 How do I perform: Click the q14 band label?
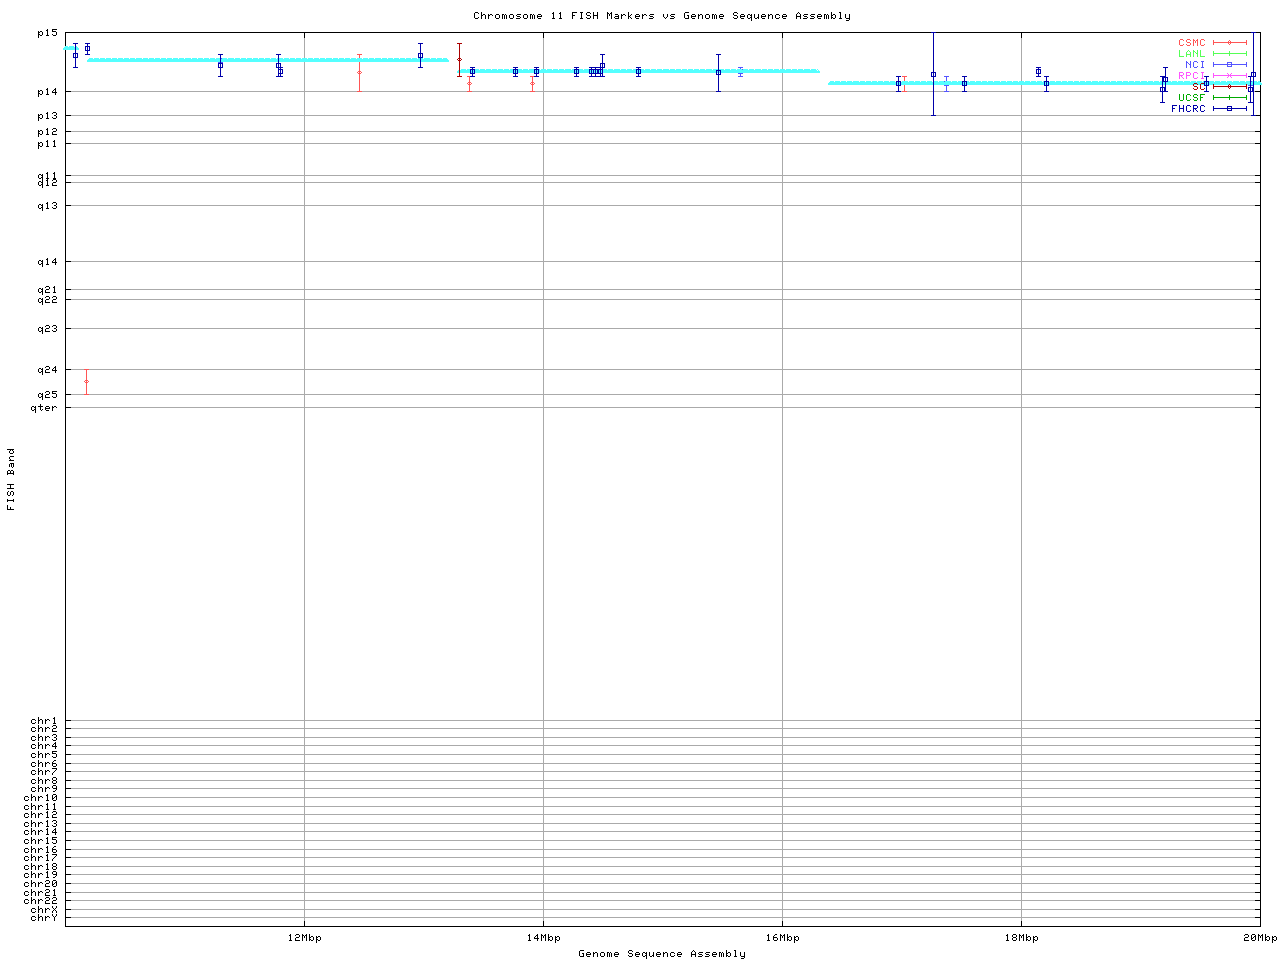pyautogui.click(x=47, y=262)
